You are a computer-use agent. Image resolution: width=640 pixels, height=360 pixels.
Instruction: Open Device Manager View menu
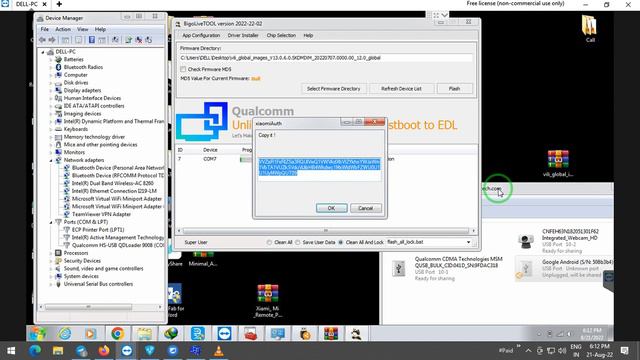pos(82,29)
